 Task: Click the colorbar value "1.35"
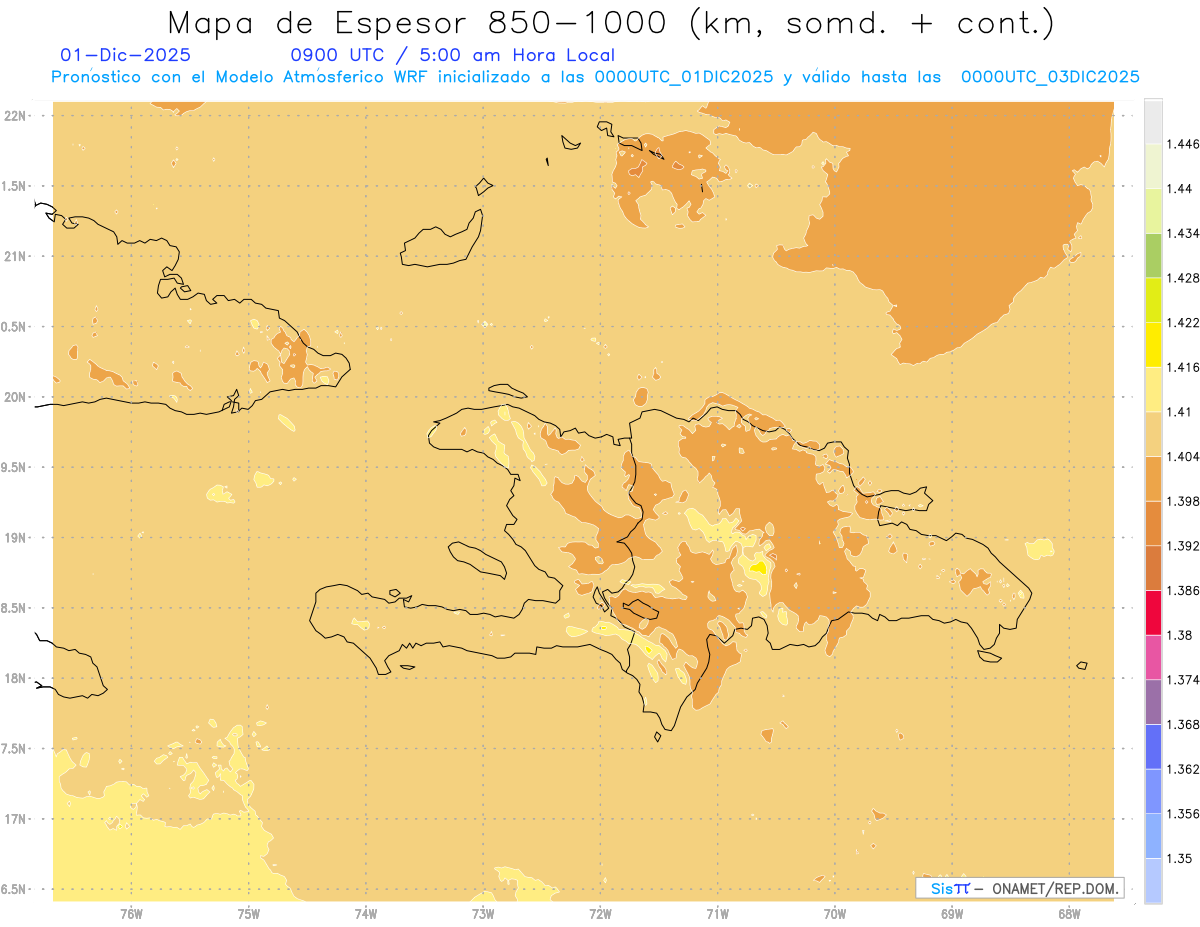pos(1181,858)
